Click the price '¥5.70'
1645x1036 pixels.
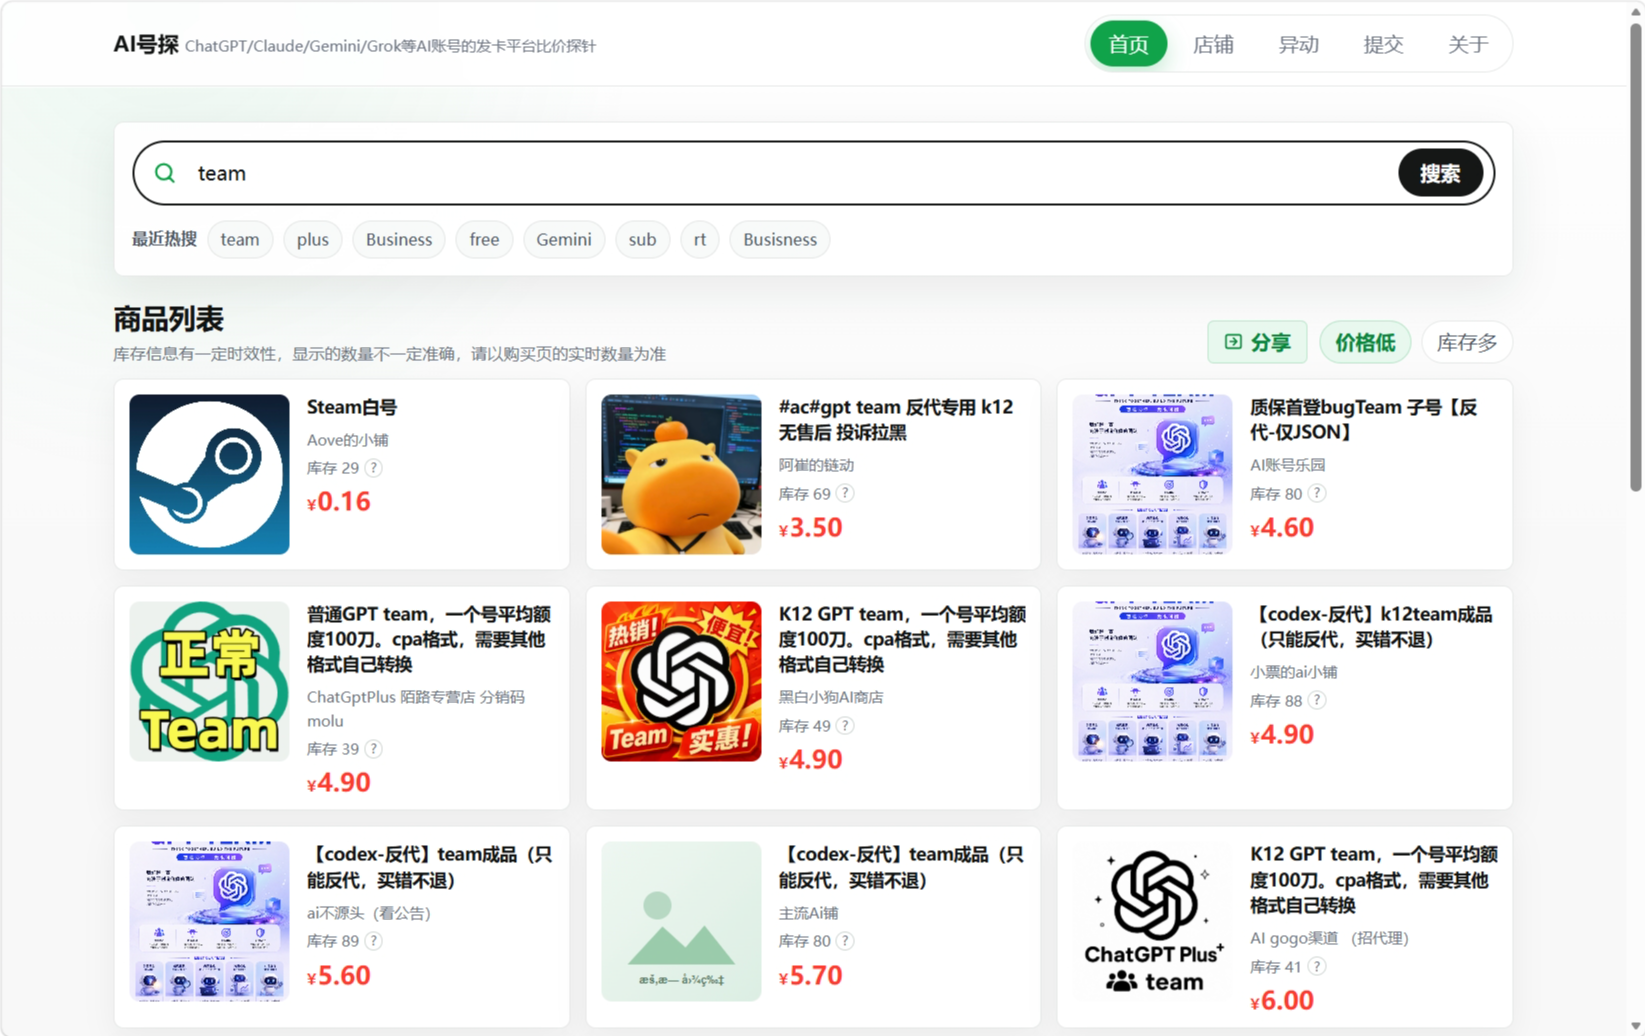click(x=811, y=976)
